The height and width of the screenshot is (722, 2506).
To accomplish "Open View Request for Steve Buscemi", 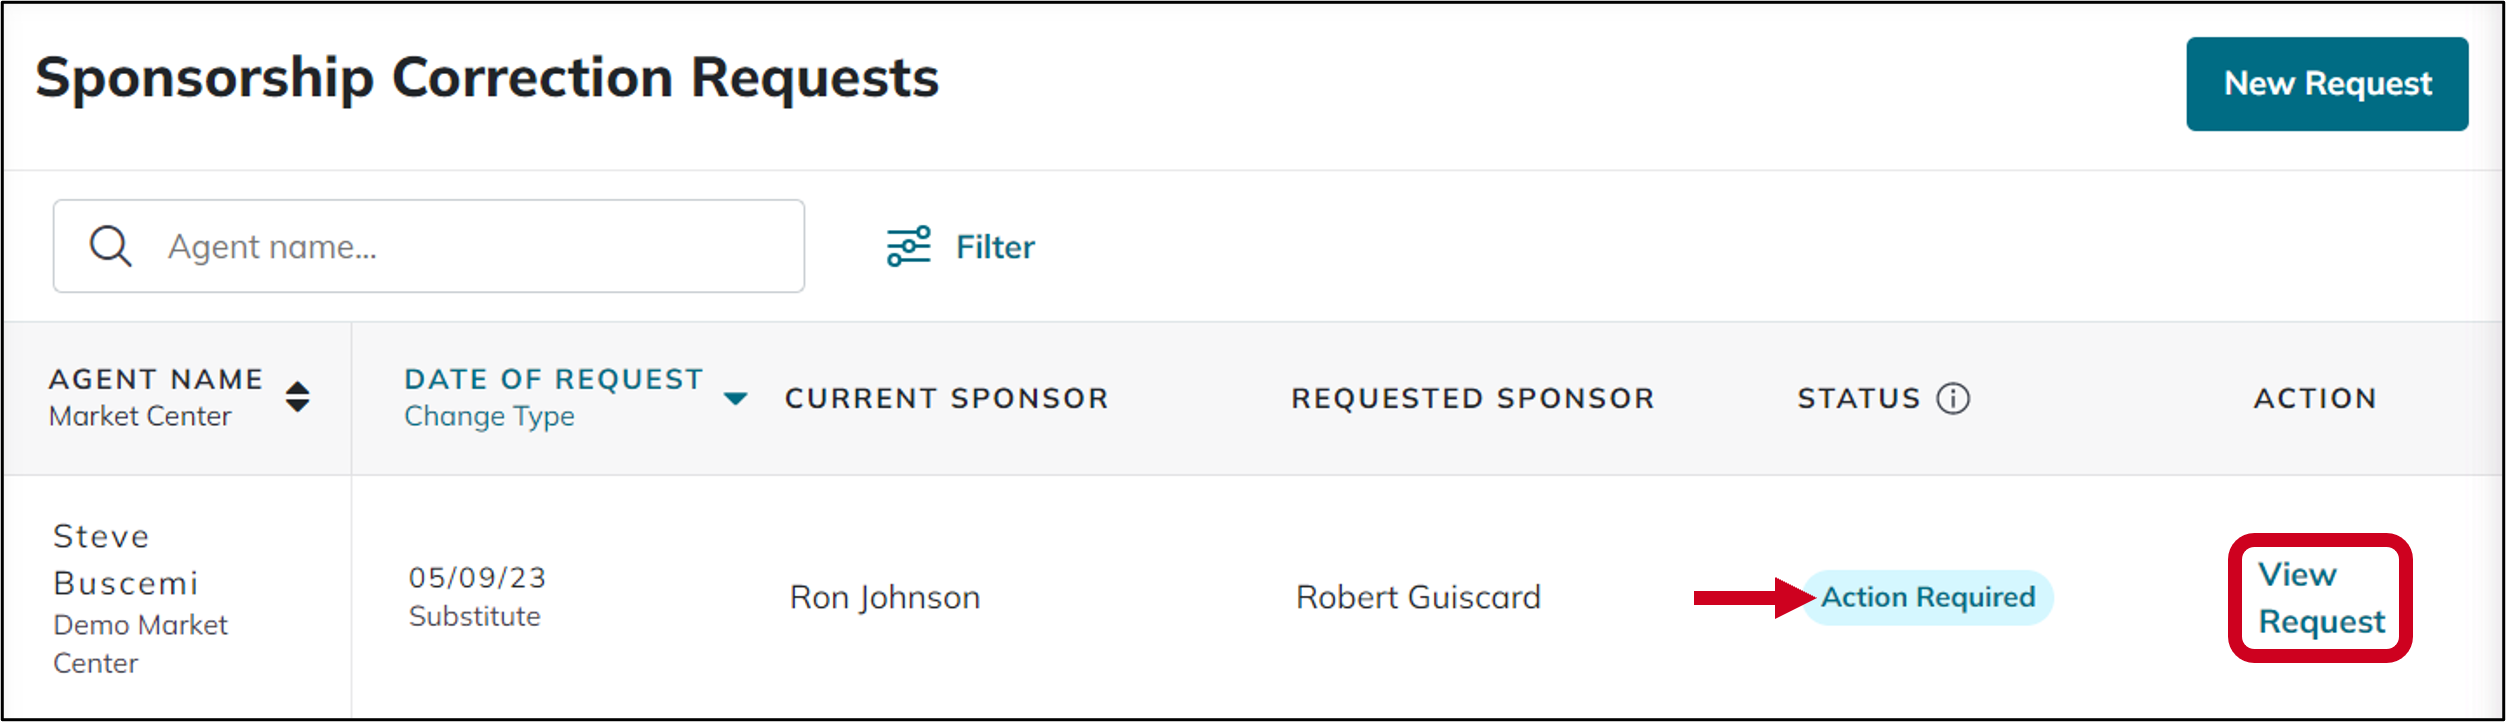I will point(2320,596).
